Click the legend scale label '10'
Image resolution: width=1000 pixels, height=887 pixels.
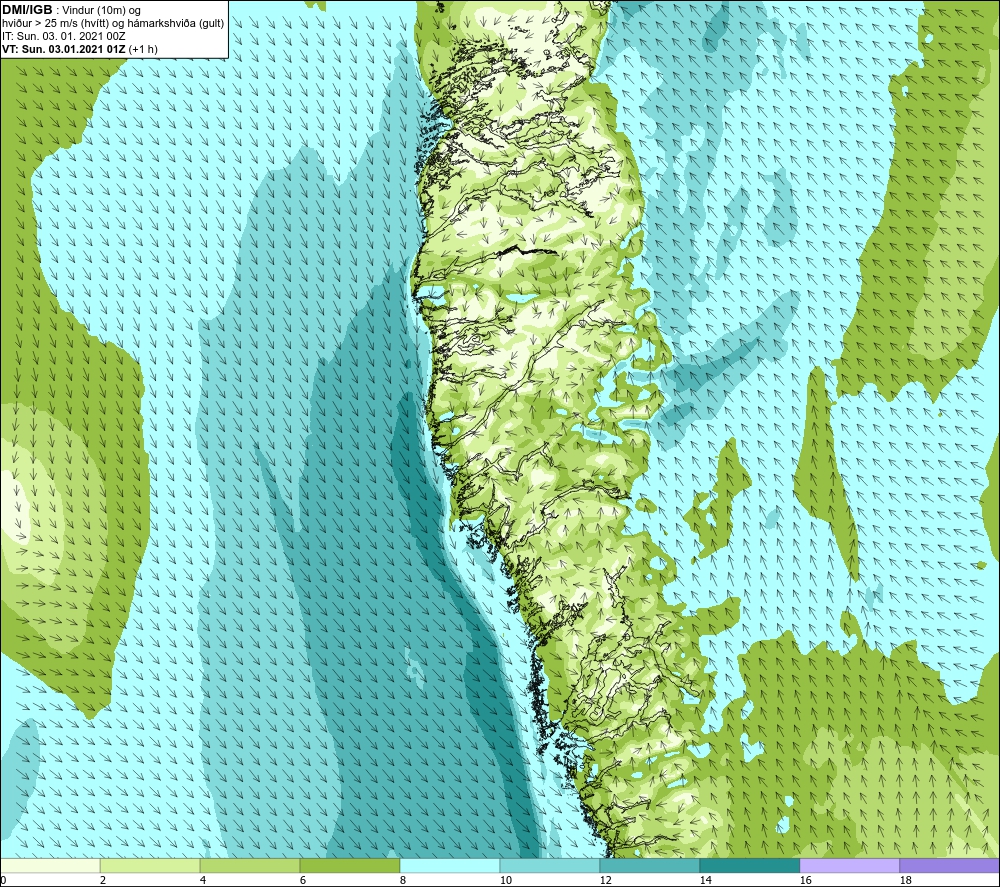coord(505,880)
